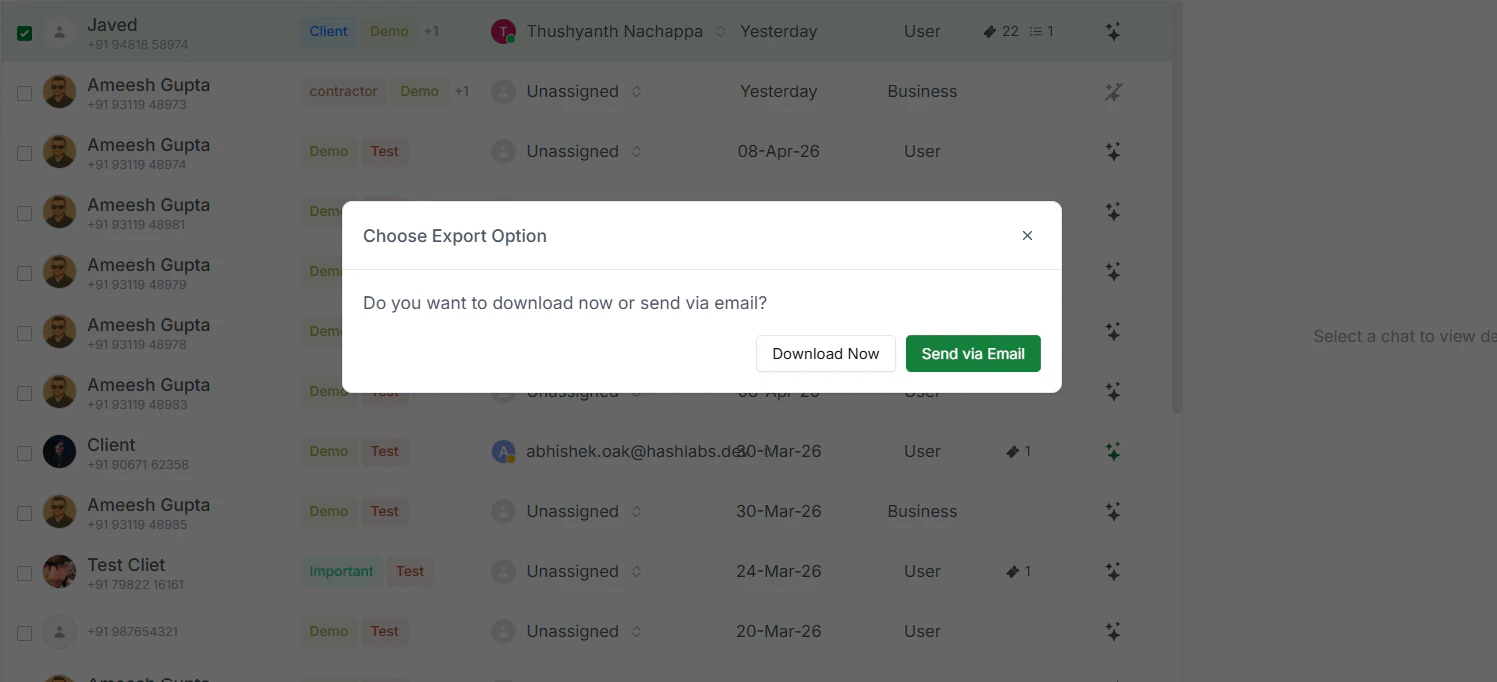Image resolution: width=1497 pixels, height=682 pixels.
Task: Open the assignee dropdown for Thushyanth Nachappa
Action: (x=720, y=31)
